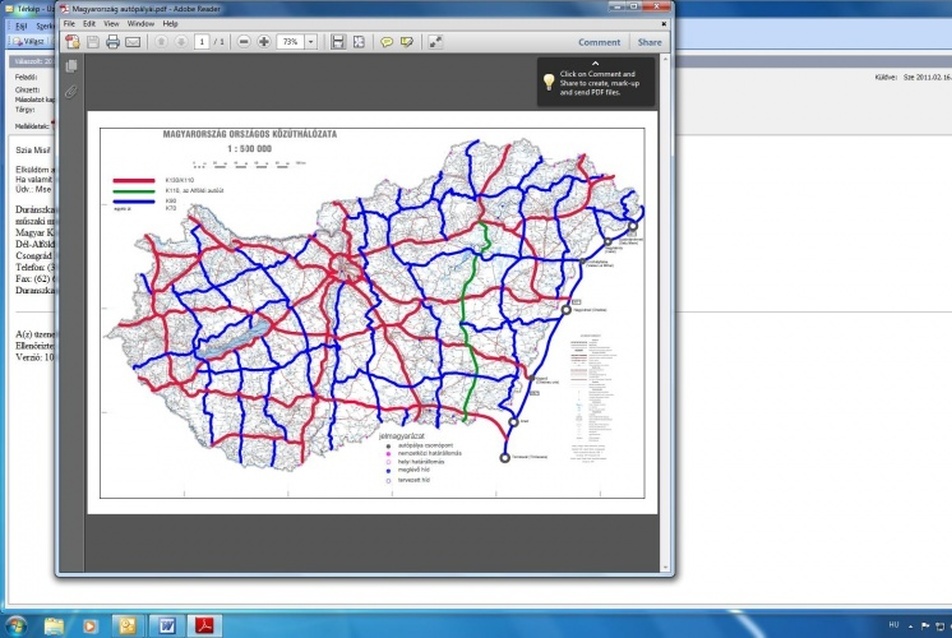Add a sticky note comment
952x638 pixels.
click(386, 42)
